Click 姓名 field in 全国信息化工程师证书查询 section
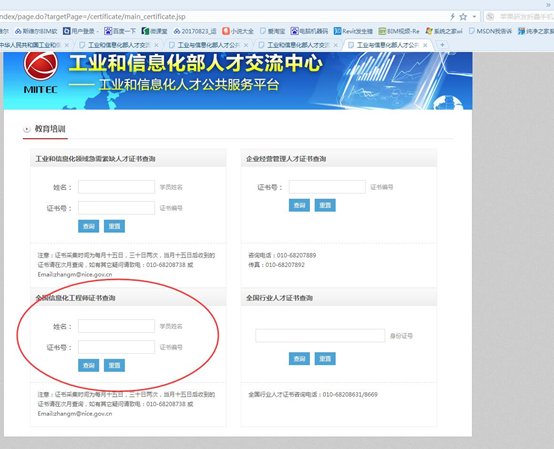The width and height of the screenshot is (554, 449). [x=116, y=326]
